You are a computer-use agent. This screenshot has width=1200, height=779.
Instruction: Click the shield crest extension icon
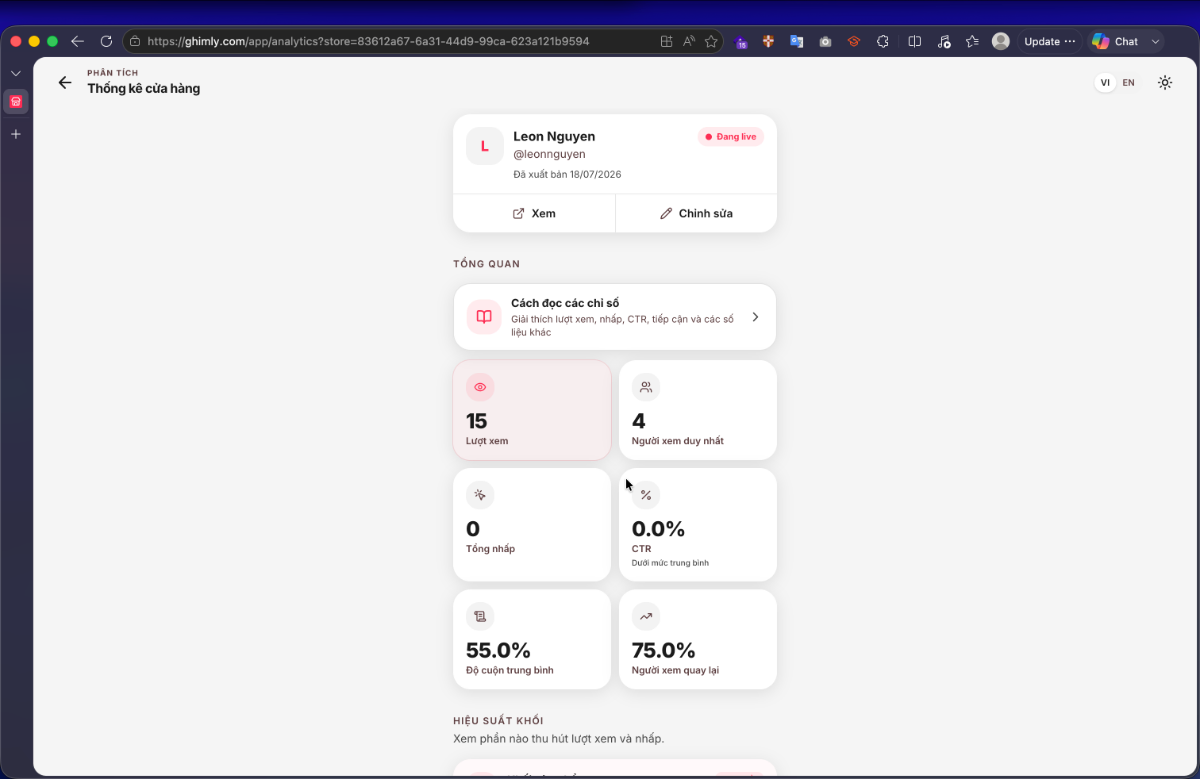click(x=769, y=42)
